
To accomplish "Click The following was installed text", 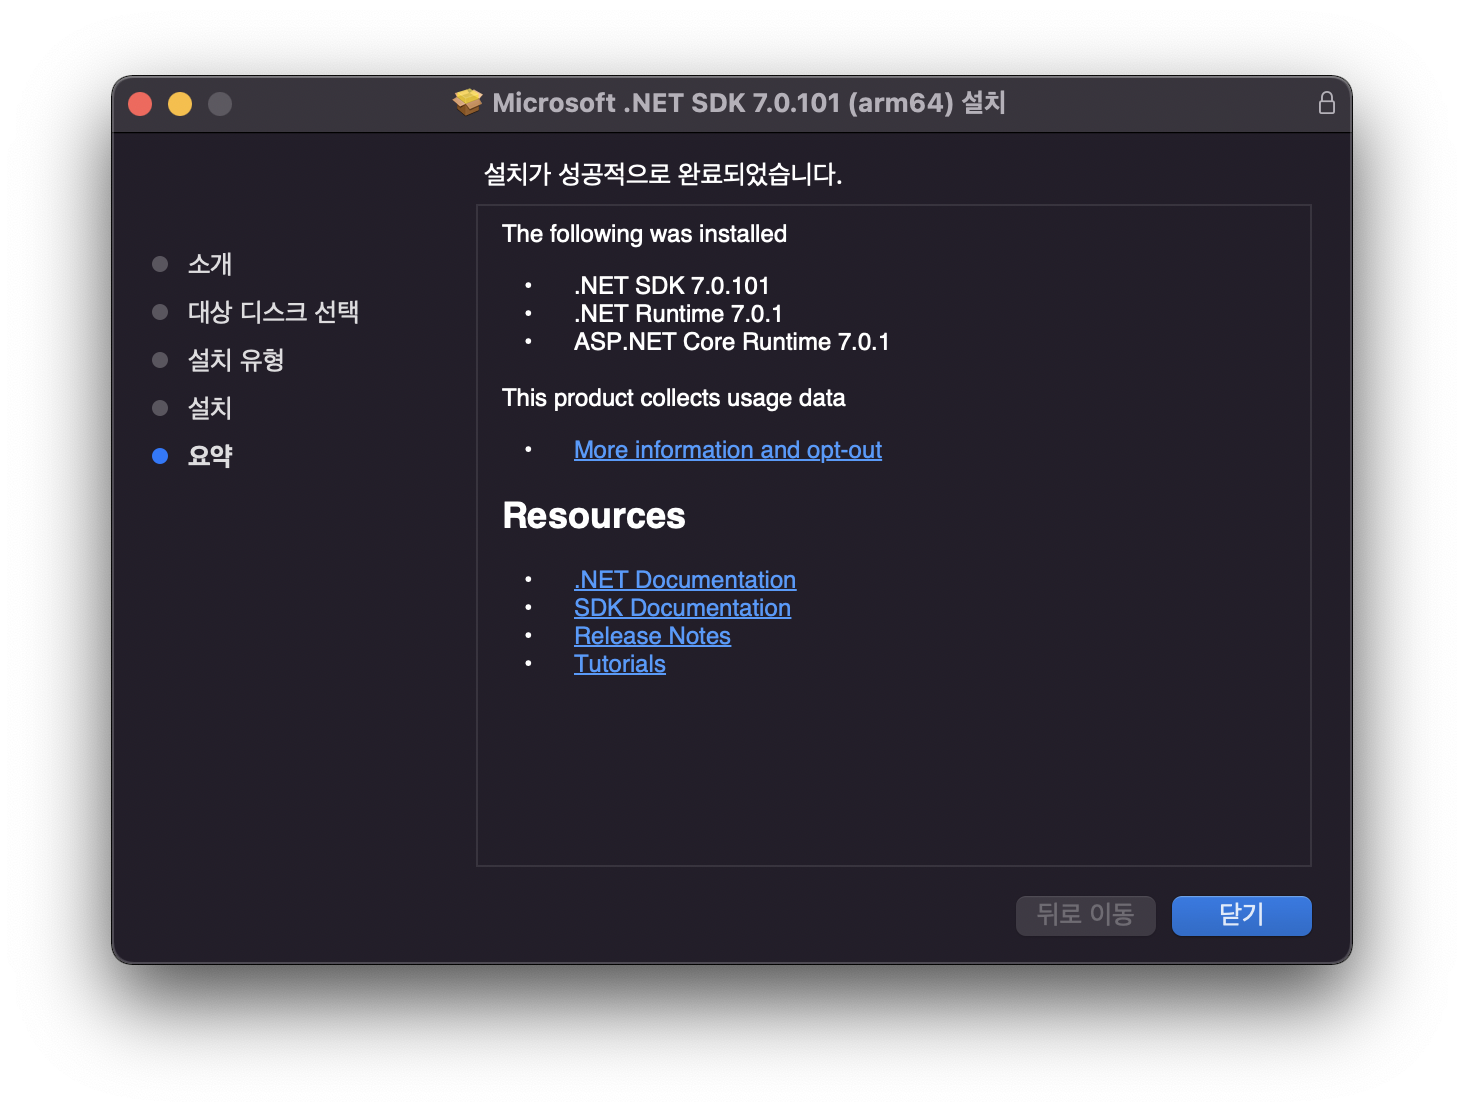I will point(644,234).
